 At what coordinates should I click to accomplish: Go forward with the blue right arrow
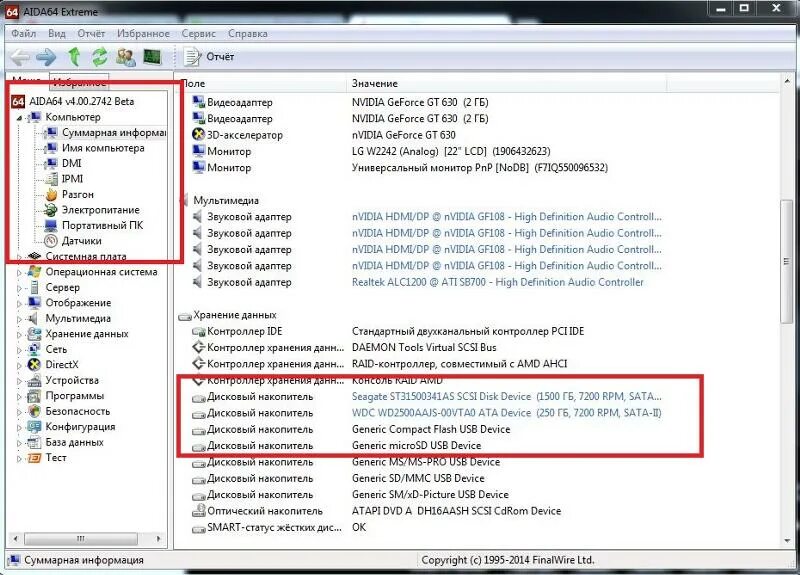coord(46,57)
